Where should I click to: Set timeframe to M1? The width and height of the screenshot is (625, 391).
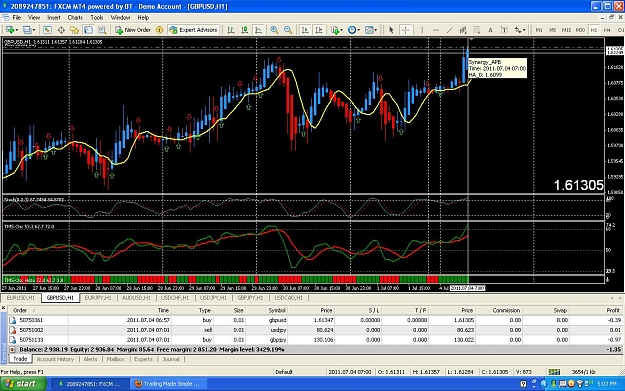(x=539, y=30)
